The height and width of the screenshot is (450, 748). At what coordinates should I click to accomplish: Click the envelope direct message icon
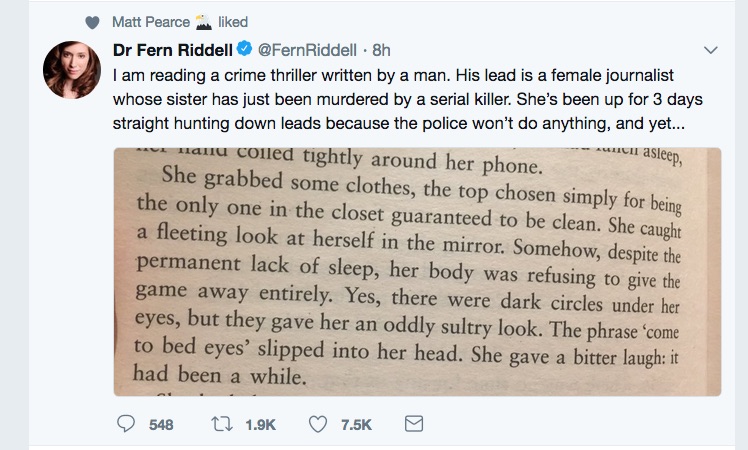point(413,424)
